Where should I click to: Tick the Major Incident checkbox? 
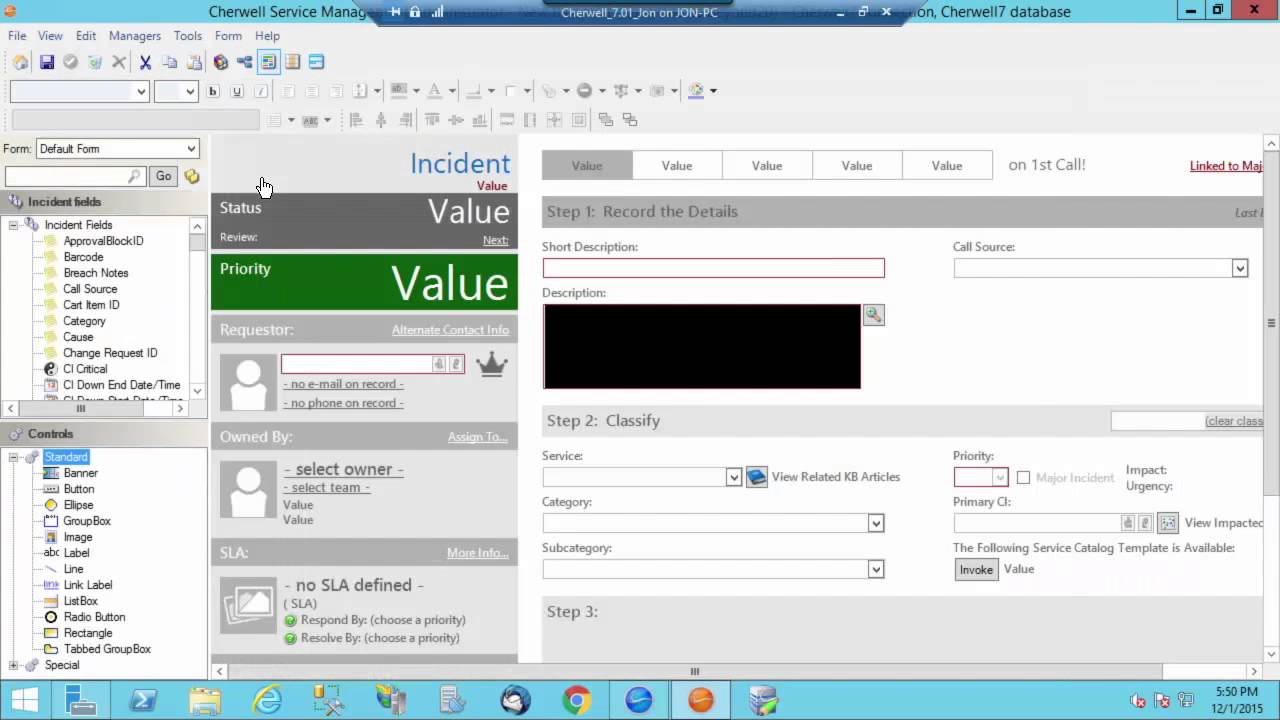[x=1023, y=478]
